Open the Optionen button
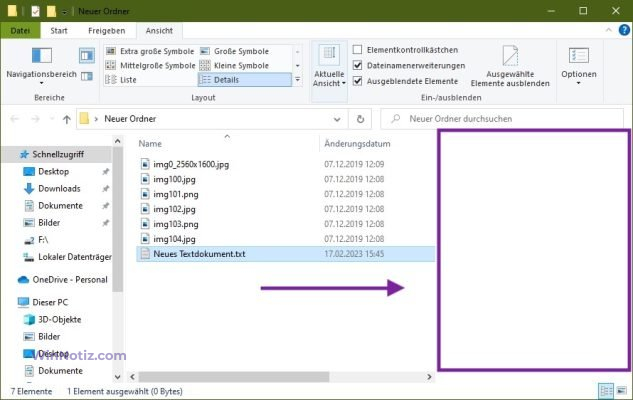Viewport: 633px width, 400px height. pos(579,66)
